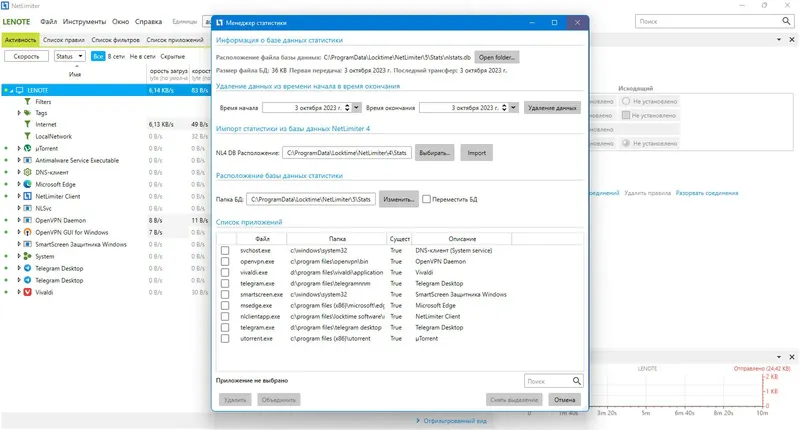Expand the µTorrent tree node
The height and width of the screenshot is (430, 800).
(x=19, y=148)
